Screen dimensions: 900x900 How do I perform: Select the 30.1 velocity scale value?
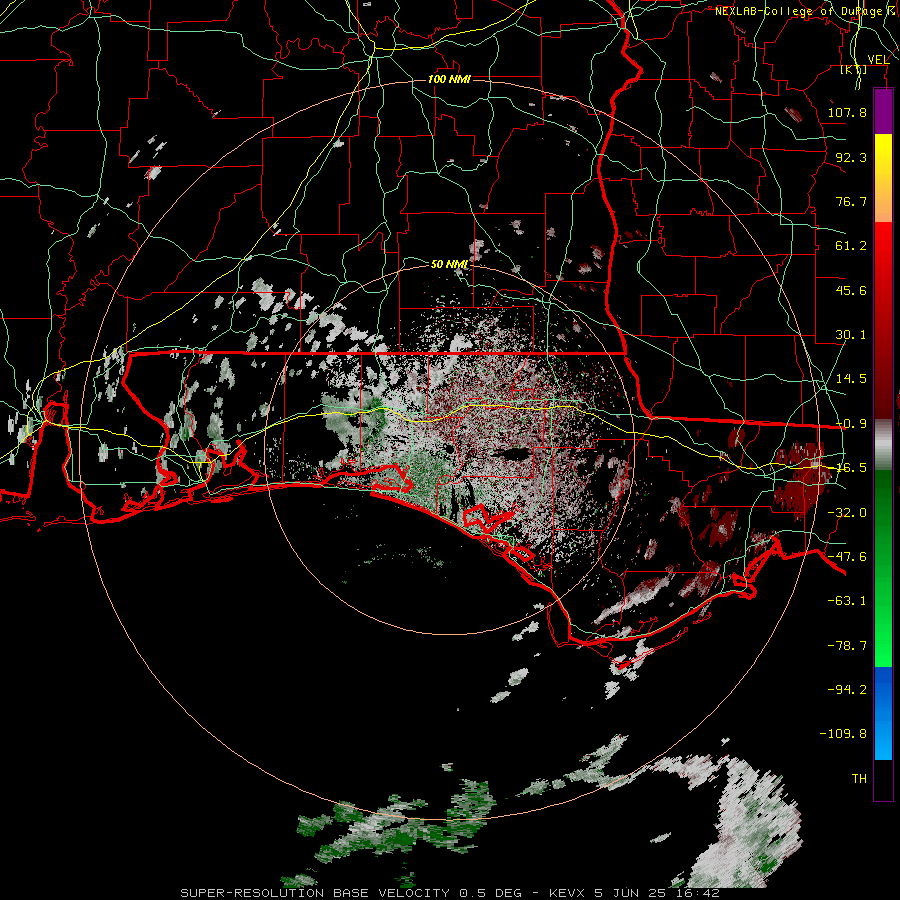point(851,335)
